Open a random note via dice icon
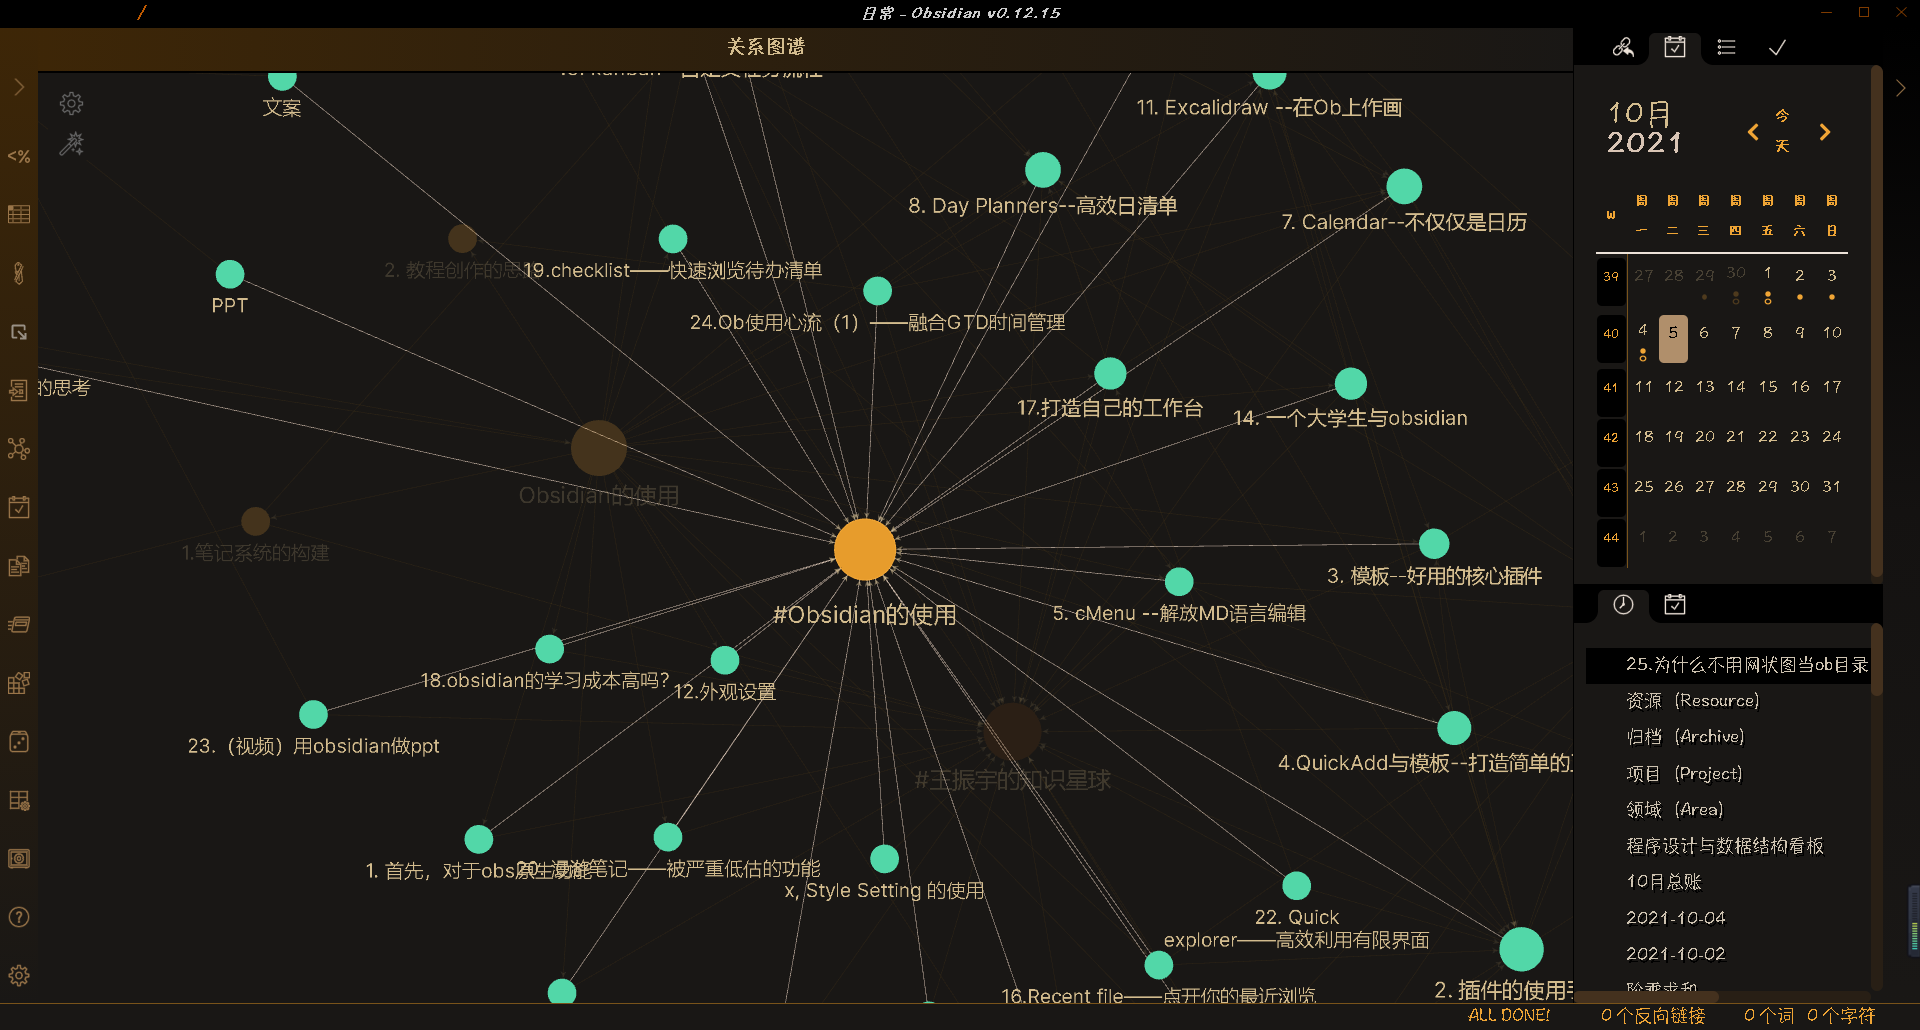 19,741
